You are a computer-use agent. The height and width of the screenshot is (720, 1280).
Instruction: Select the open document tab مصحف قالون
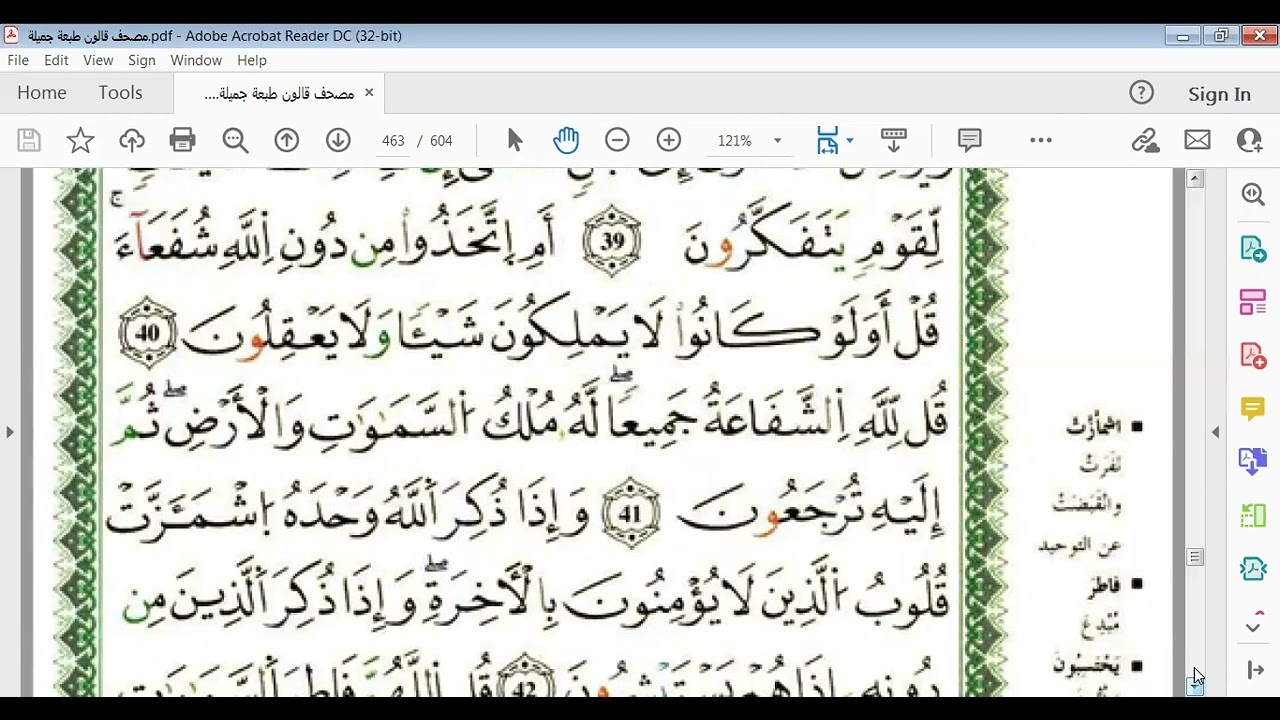(278, 93)
